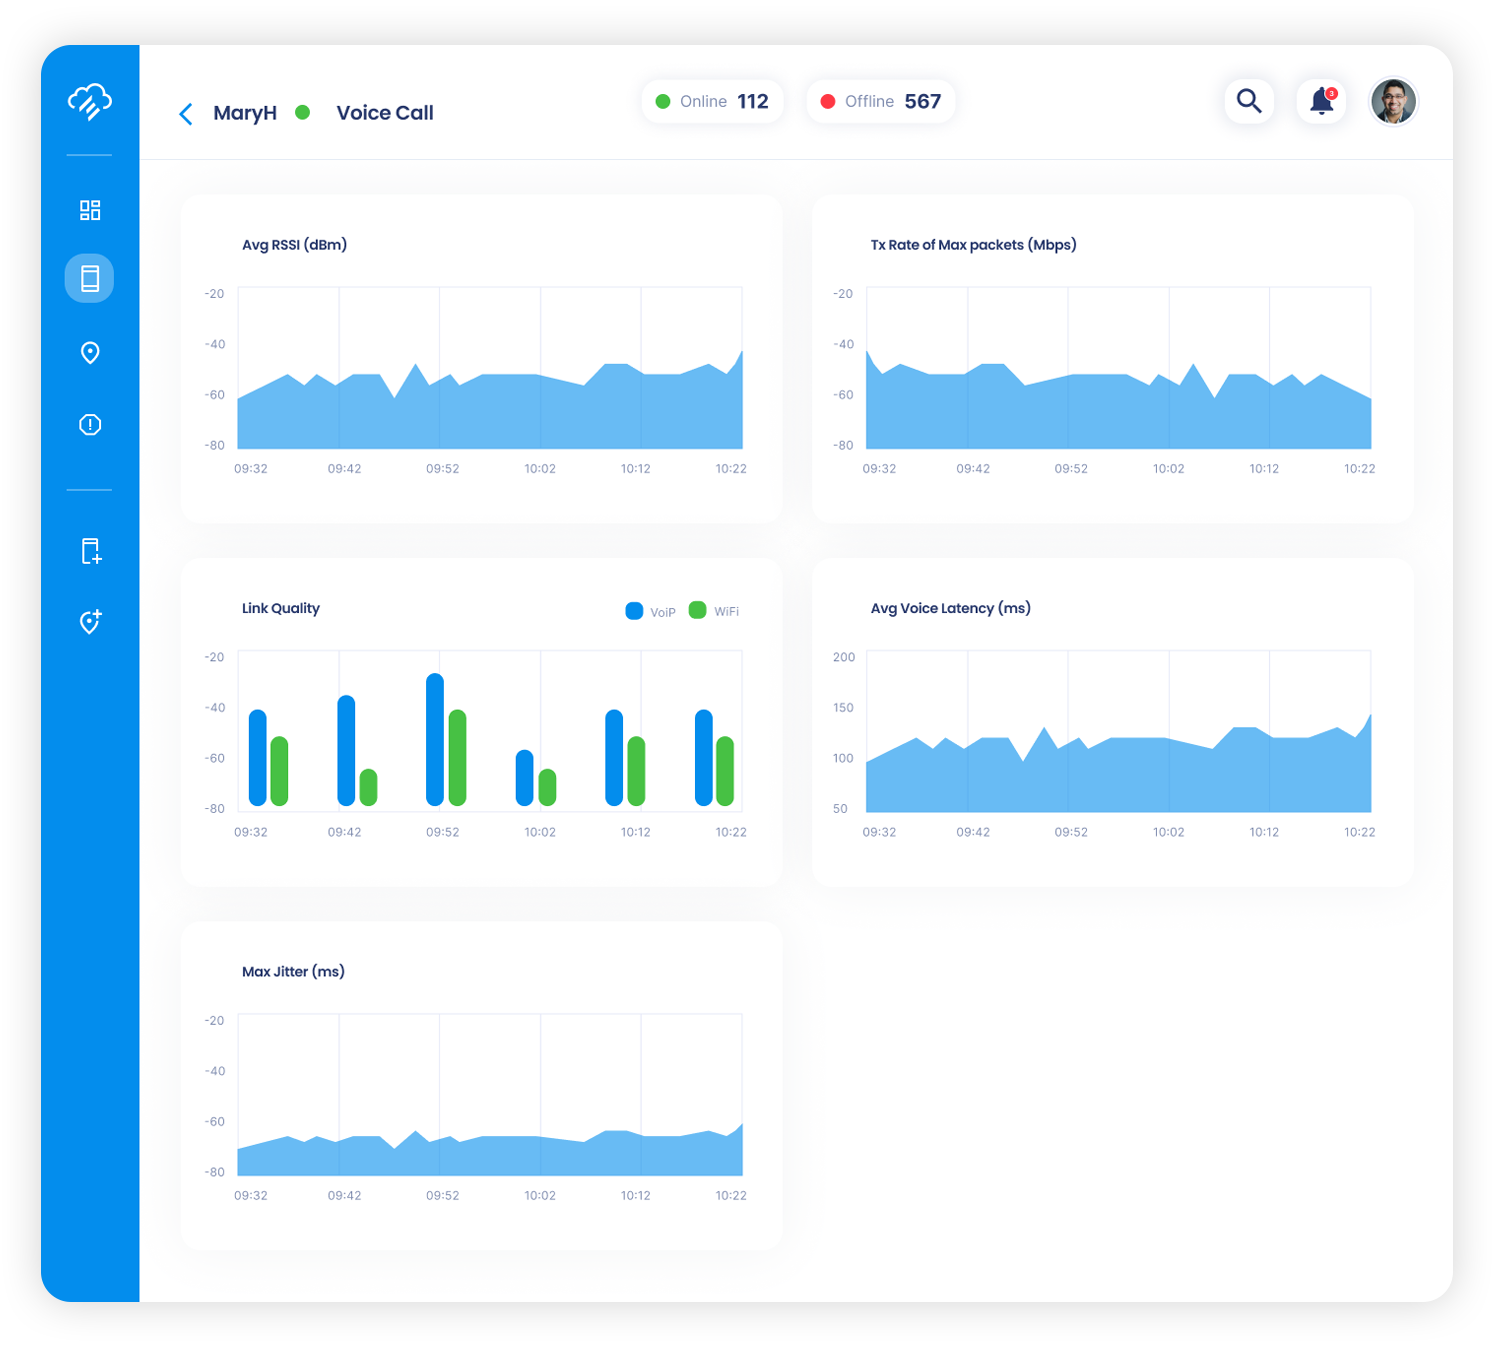Toggle the WiFi legend swatch
This screenshot has width=1495, height=1355.
[x=698, y=610]
